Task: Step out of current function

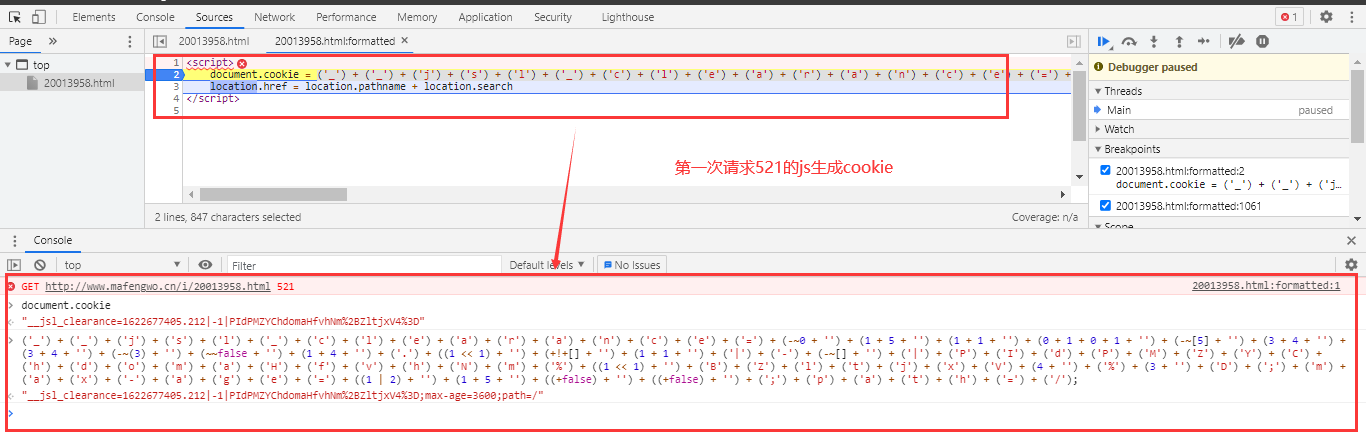Action: [x=1179, y=41]
